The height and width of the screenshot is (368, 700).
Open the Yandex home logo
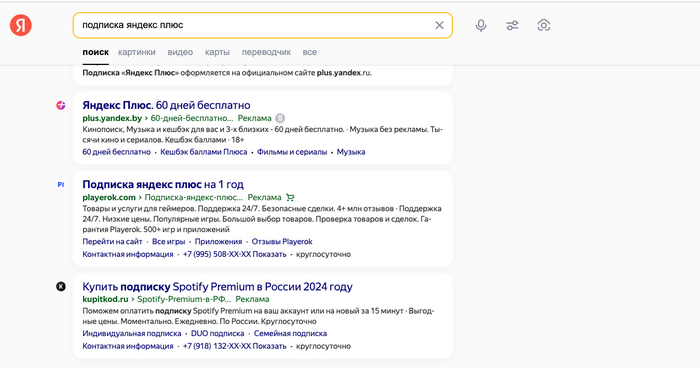tap(21, 25)
